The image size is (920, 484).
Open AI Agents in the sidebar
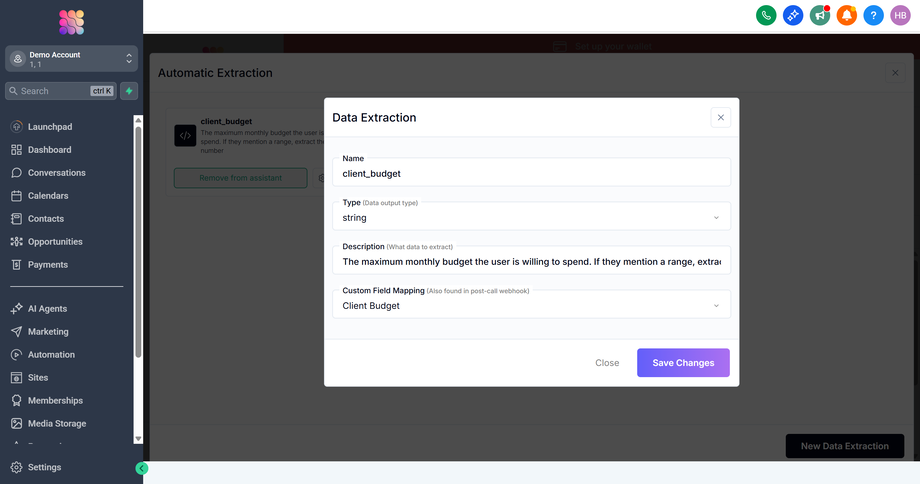47,309
